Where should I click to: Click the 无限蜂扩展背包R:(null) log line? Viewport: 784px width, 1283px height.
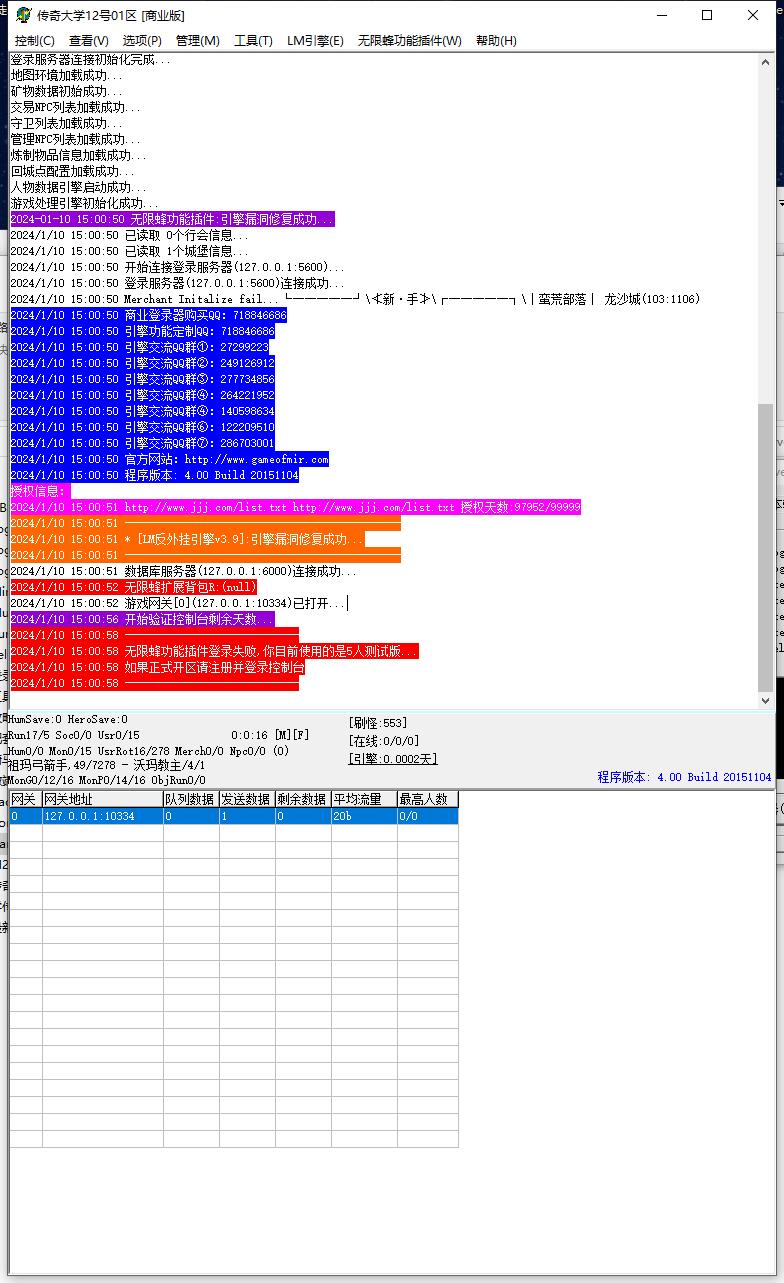(x=134, y=587)
